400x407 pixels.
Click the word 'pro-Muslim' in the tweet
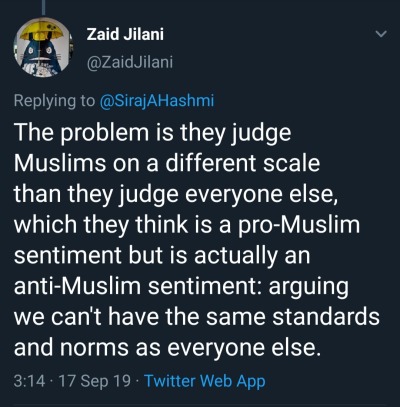click(299, 225)
